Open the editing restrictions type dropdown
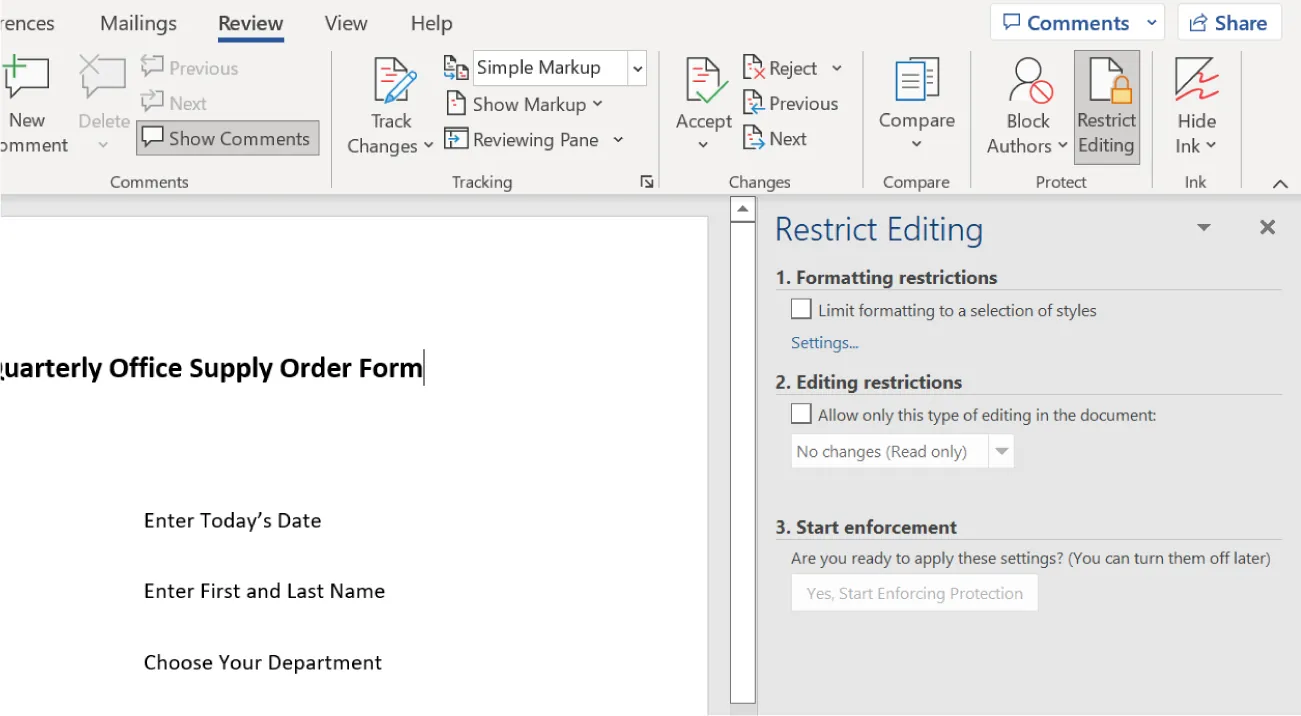Viewport: 1301px width, 716px height. pyautogui.click(x=1001, y=451)
